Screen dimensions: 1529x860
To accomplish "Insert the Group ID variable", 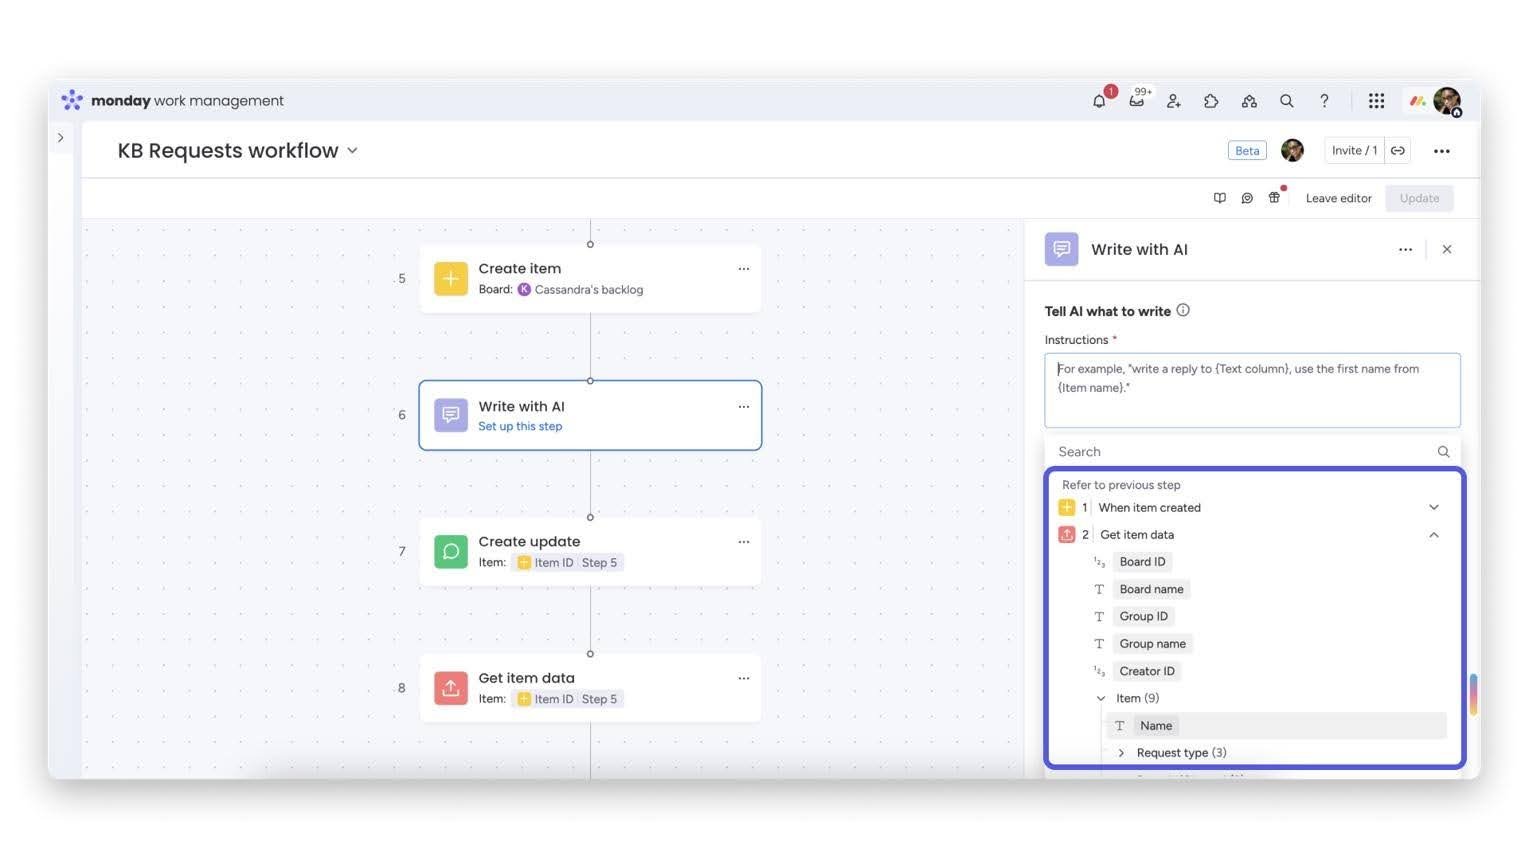I will pos(1143,617).
